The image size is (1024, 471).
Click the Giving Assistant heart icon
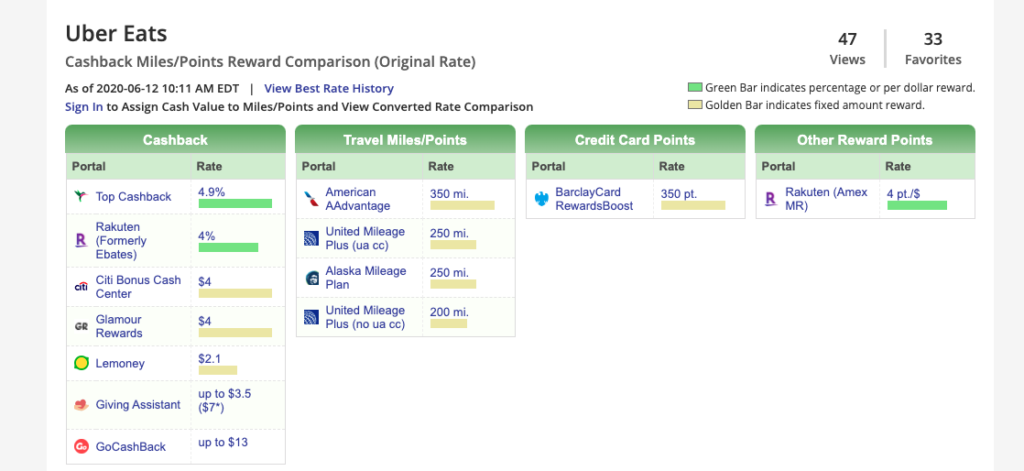click(81, 405)
